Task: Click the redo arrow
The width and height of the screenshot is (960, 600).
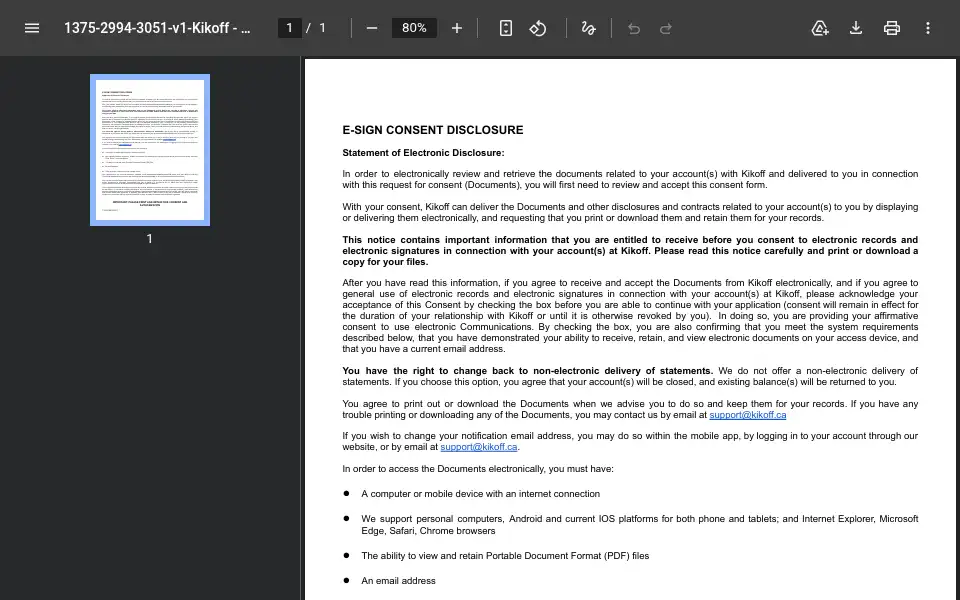Action: tap(666, 28)
